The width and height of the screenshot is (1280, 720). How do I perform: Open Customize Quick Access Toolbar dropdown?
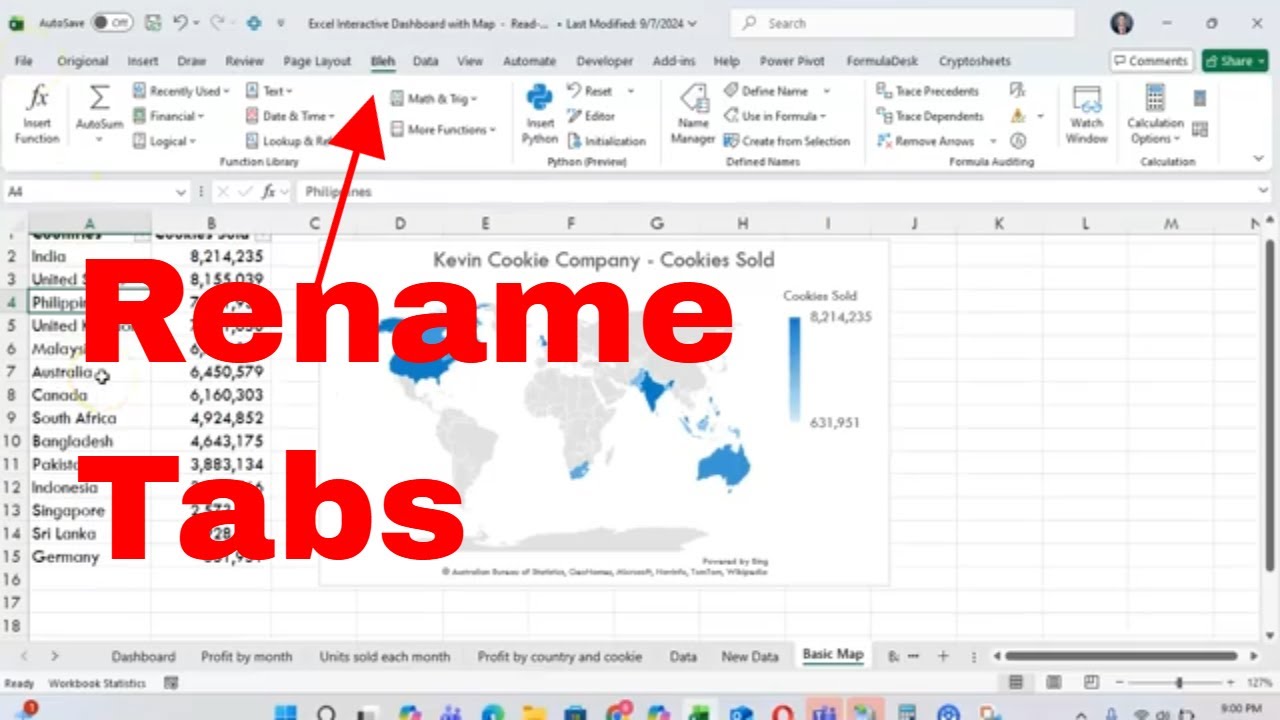click(x=280, y=22)
